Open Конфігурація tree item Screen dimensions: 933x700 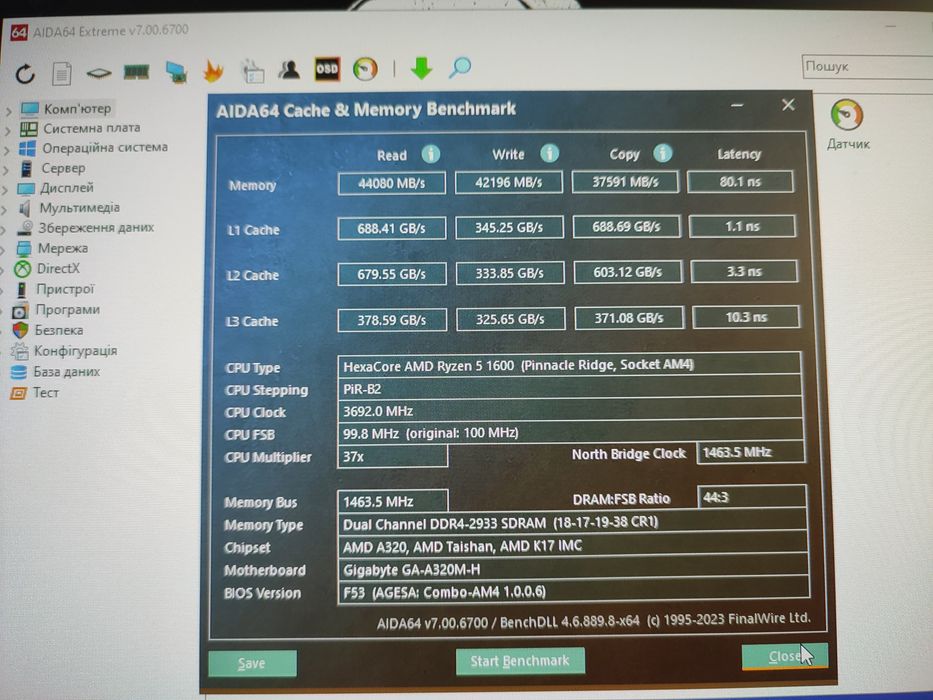coord(75,351)
